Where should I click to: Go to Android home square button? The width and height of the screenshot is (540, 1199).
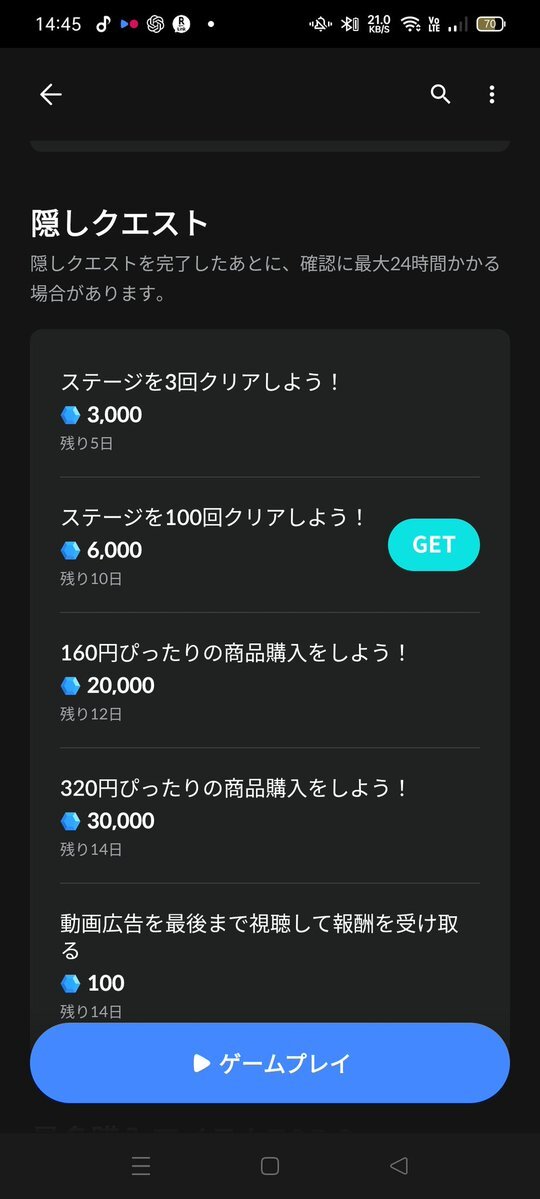click(x=269, y=1165)
